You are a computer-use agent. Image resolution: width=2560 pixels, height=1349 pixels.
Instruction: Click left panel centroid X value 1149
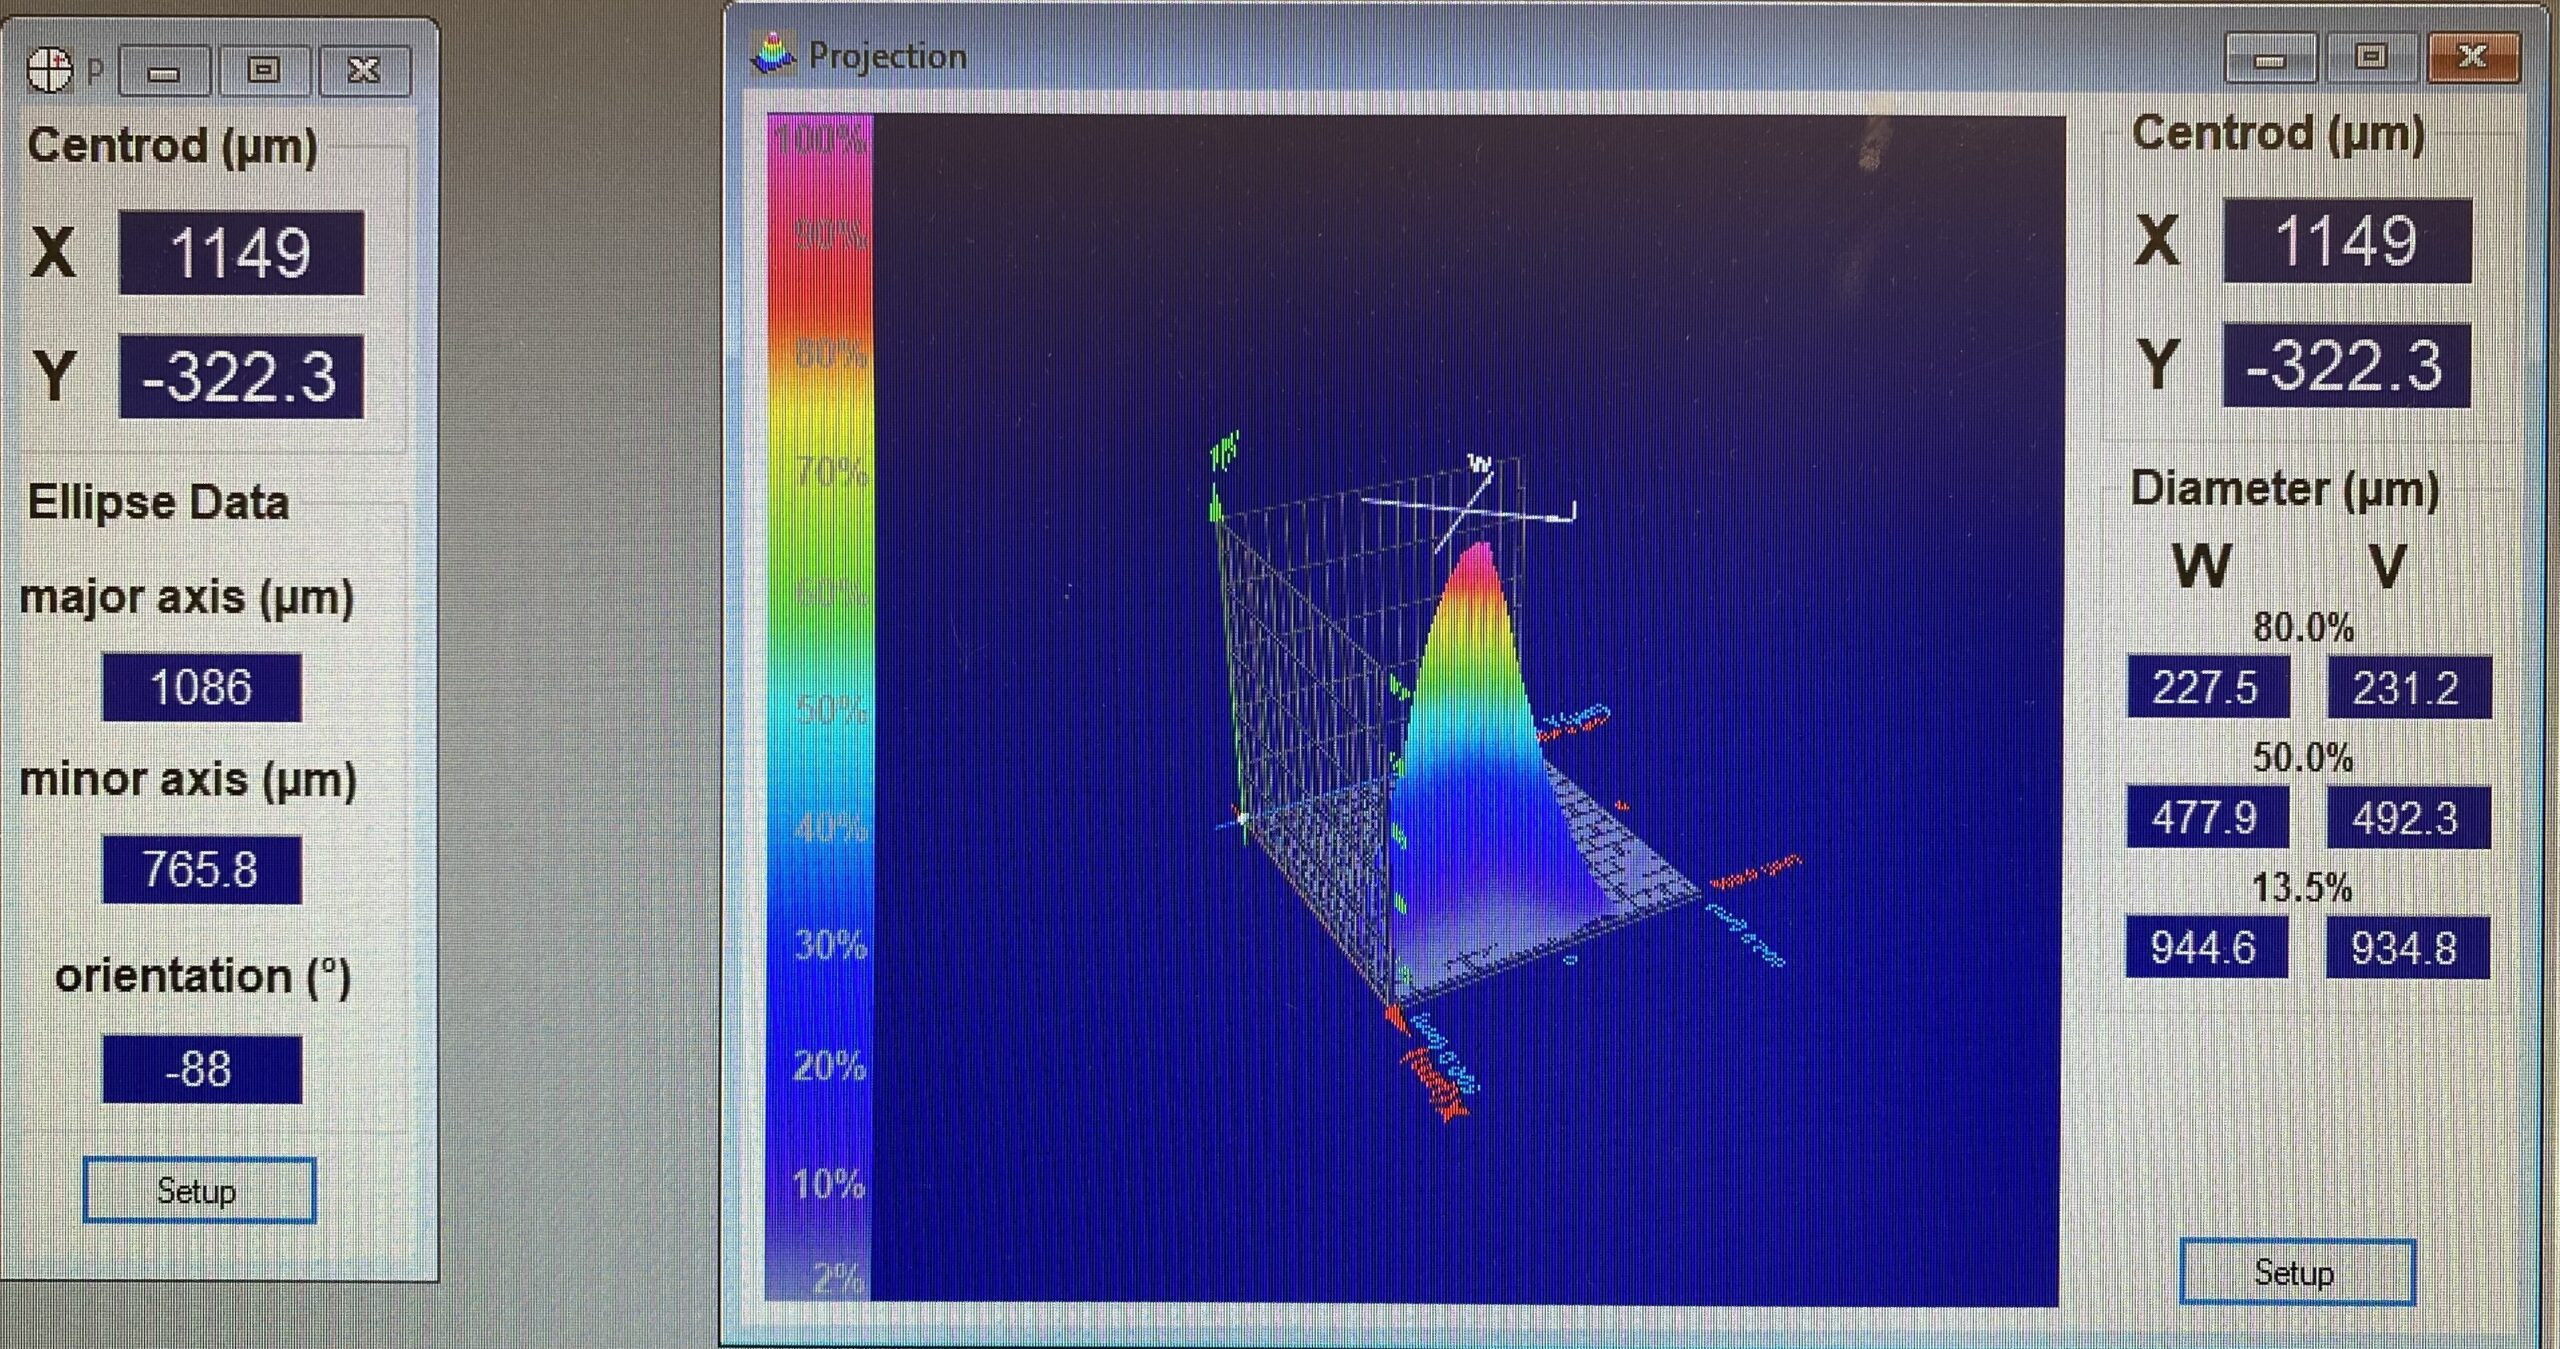pyautogui.click(x=241, y=253)
